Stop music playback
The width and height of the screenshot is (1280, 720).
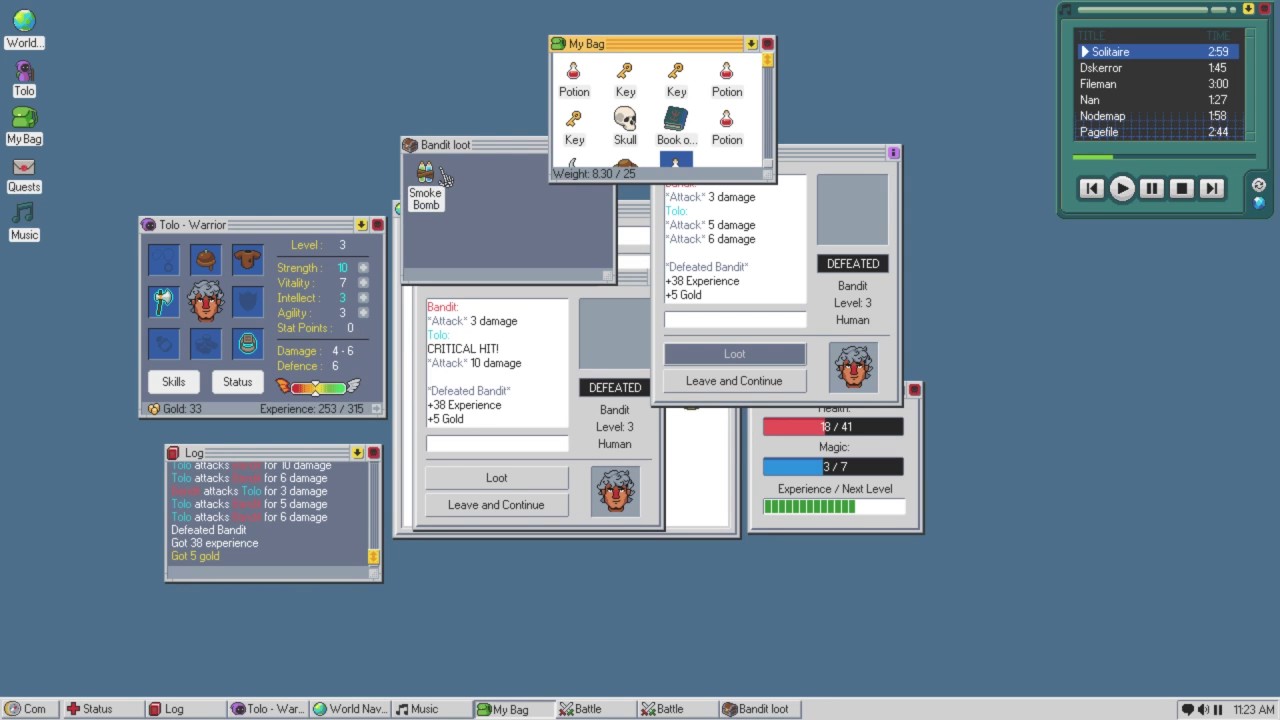click(x=1182, y=188)
